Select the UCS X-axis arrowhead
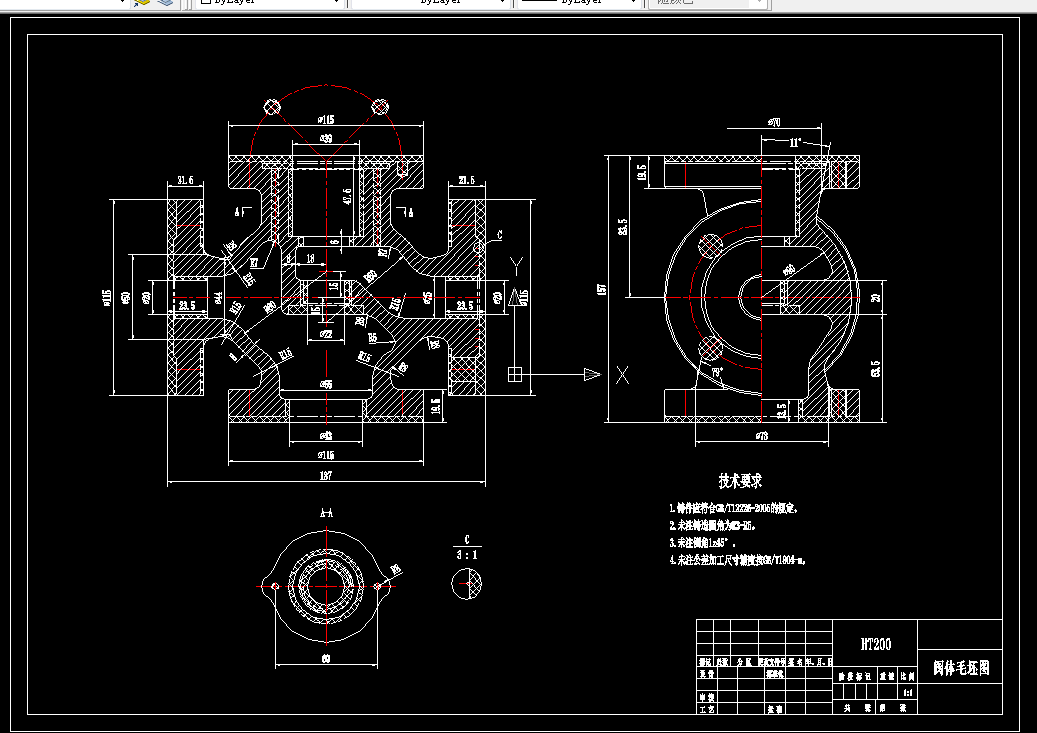The width and height of the screenshot is (1037, 733). [x=592, y=374]
